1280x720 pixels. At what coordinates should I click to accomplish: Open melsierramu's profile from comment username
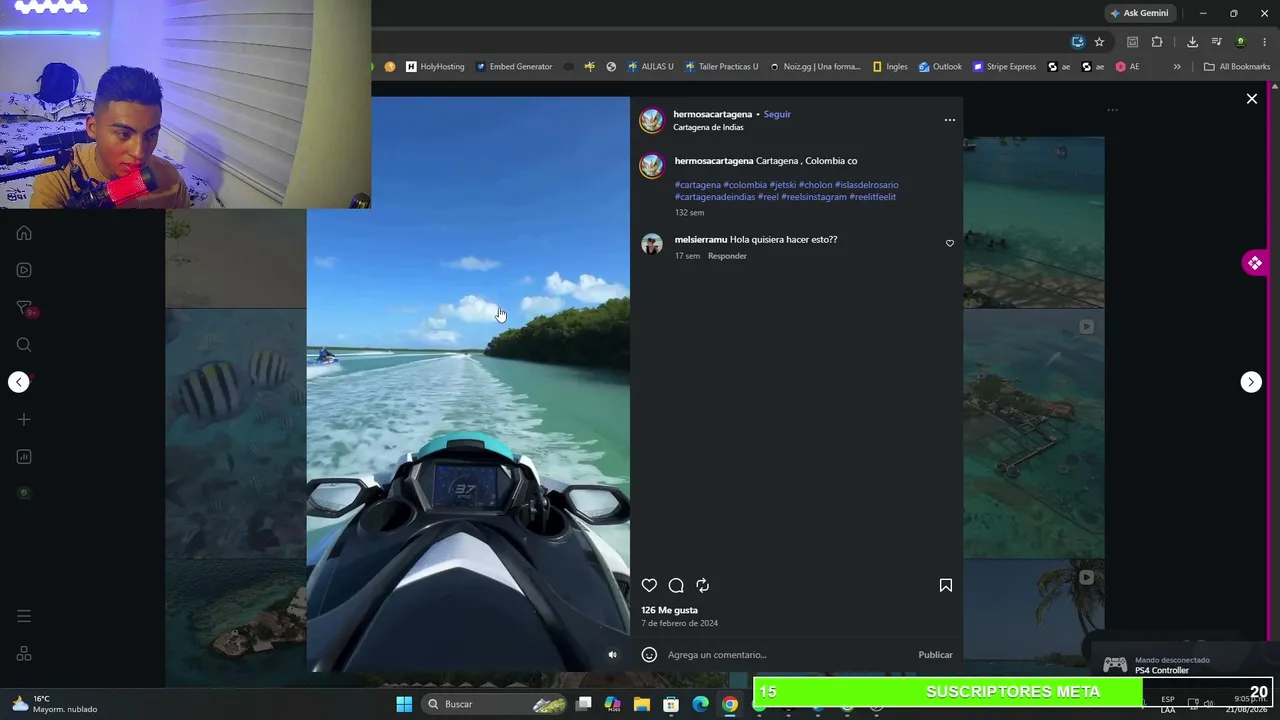click(x=701, y=240)
